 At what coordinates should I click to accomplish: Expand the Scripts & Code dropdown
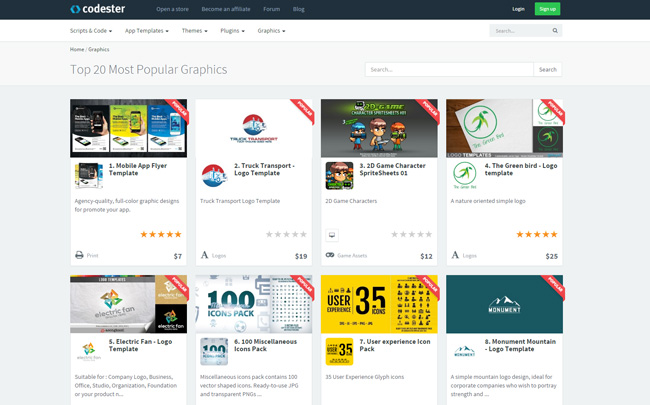pyautogui.click(x=91, y=31)
